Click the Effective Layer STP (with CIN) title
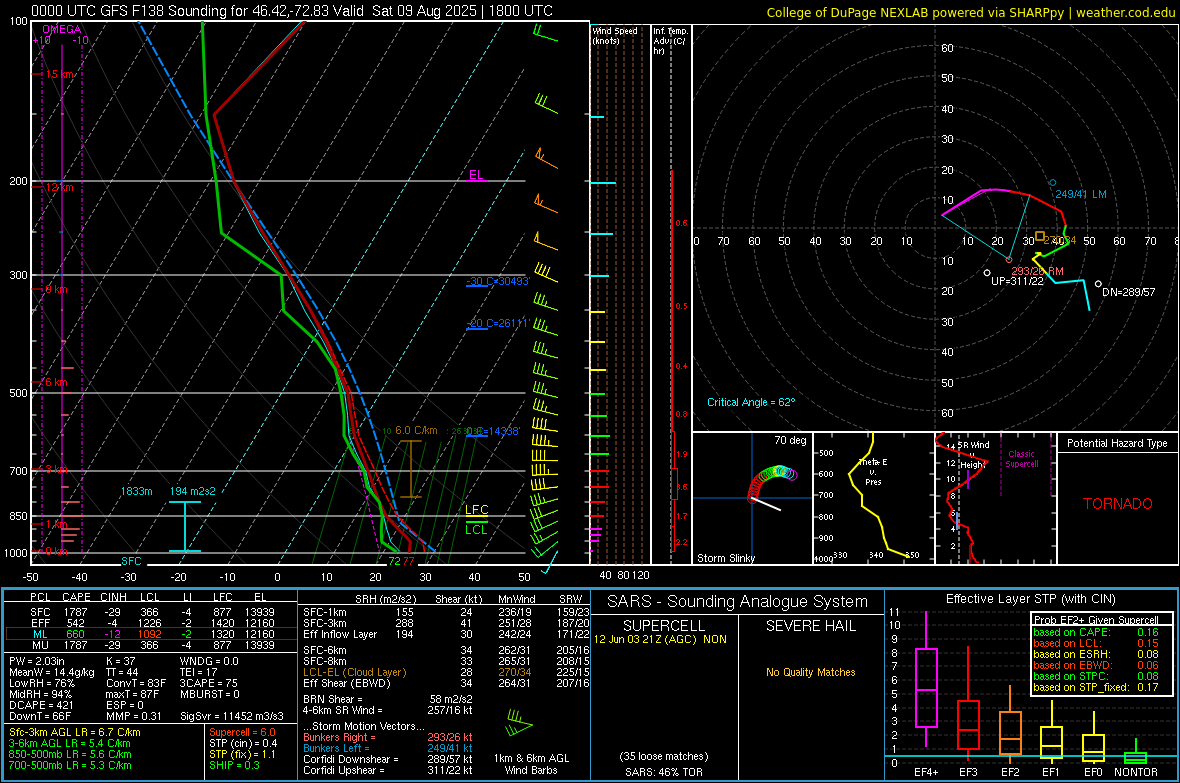1180x783 pixels. [x=1030, y=599]
